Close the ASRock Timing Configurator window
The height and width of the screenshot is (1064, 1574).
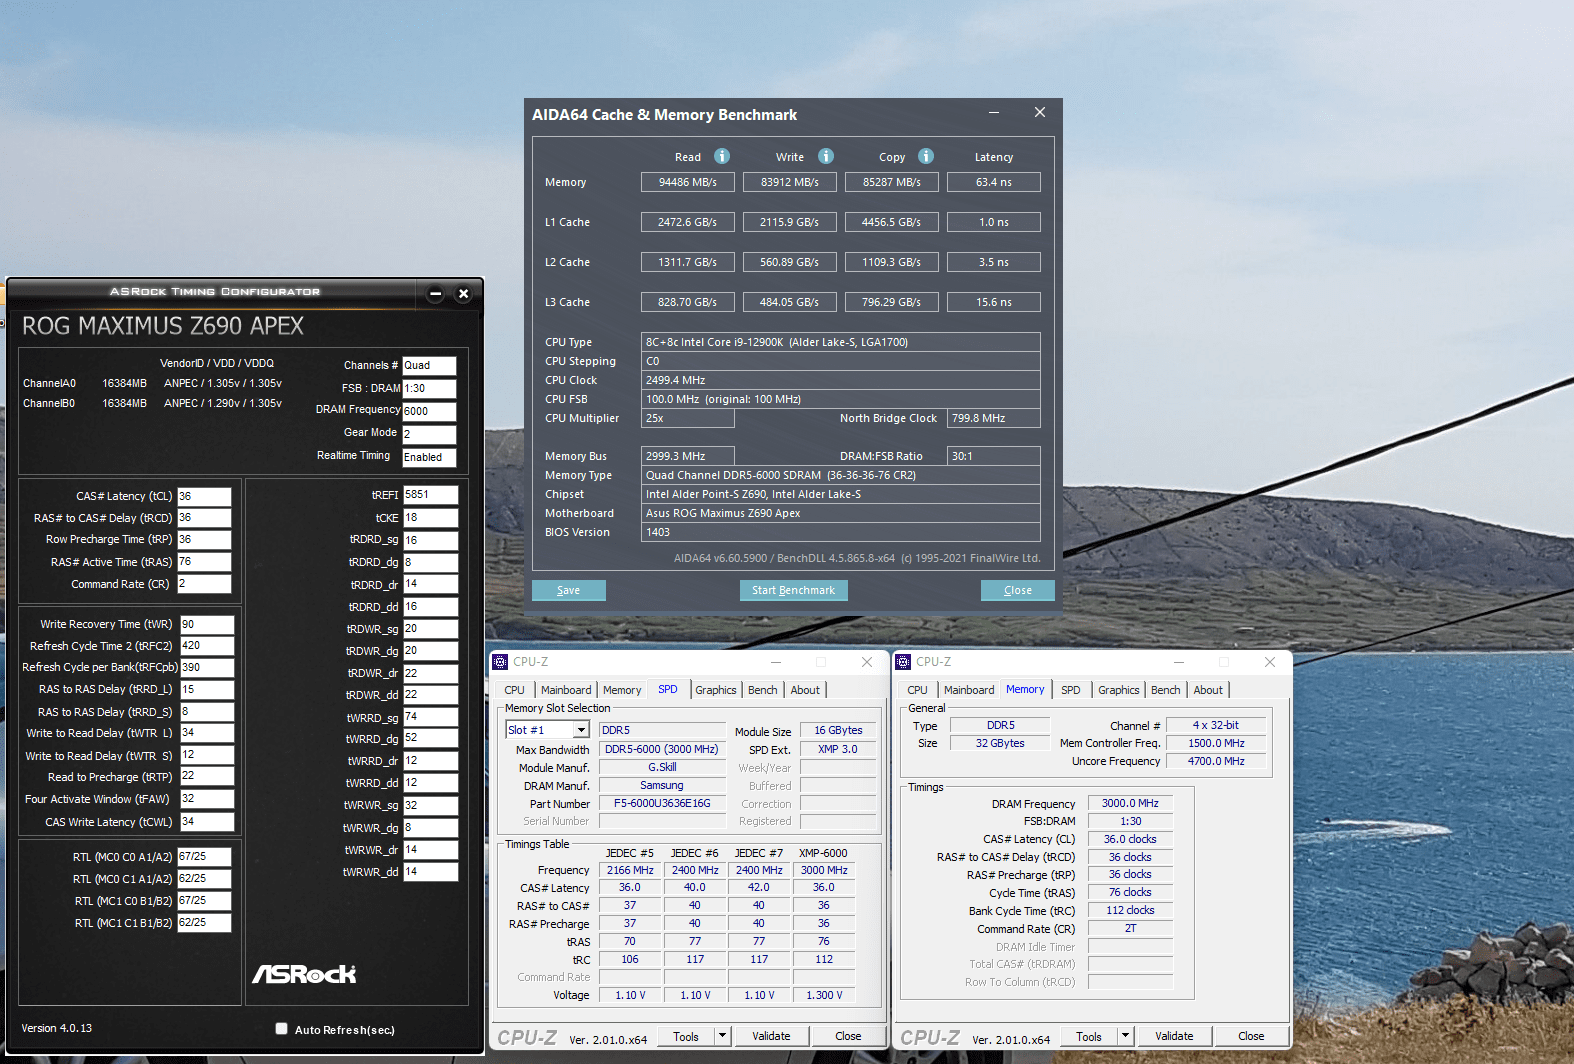click(463, 294)
